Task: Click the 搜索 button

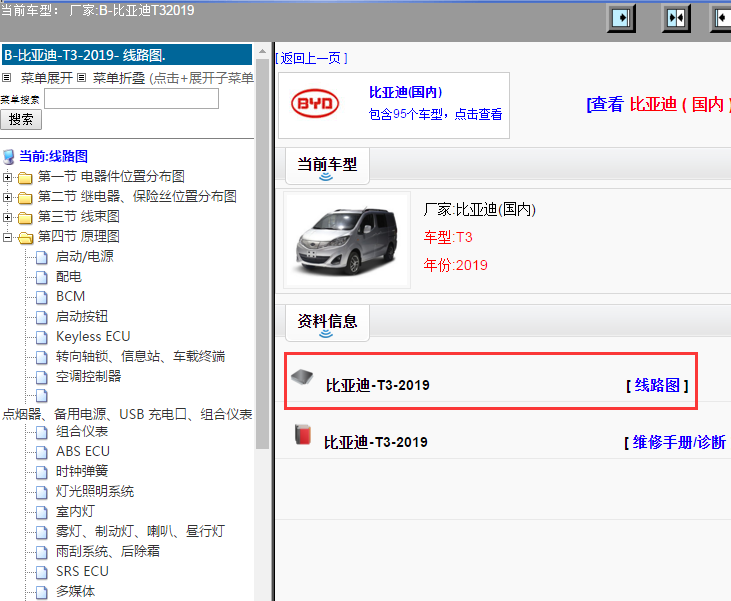Action: coord(21,120)
